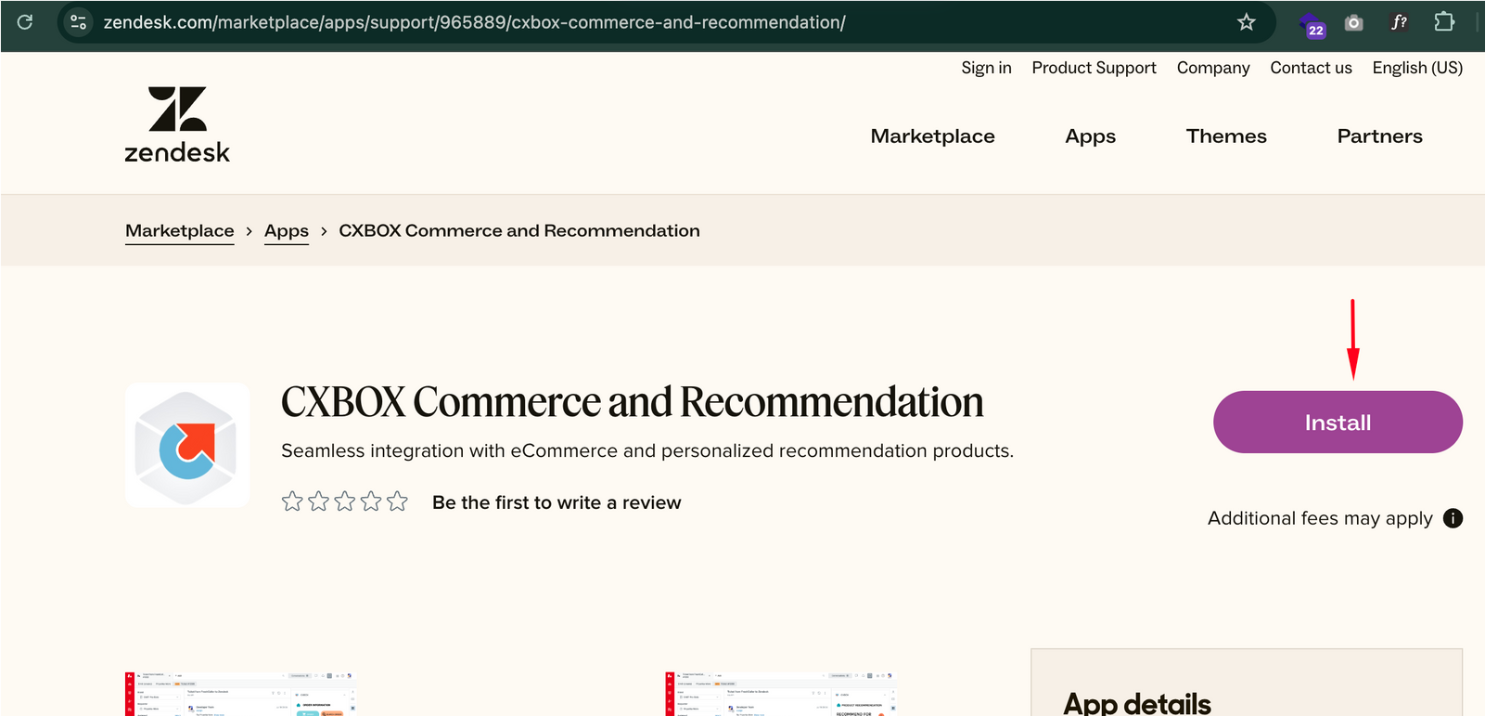Click the extension icon with 22 badge
The height and width of the screenshot is (716, 1498).
1311,23
